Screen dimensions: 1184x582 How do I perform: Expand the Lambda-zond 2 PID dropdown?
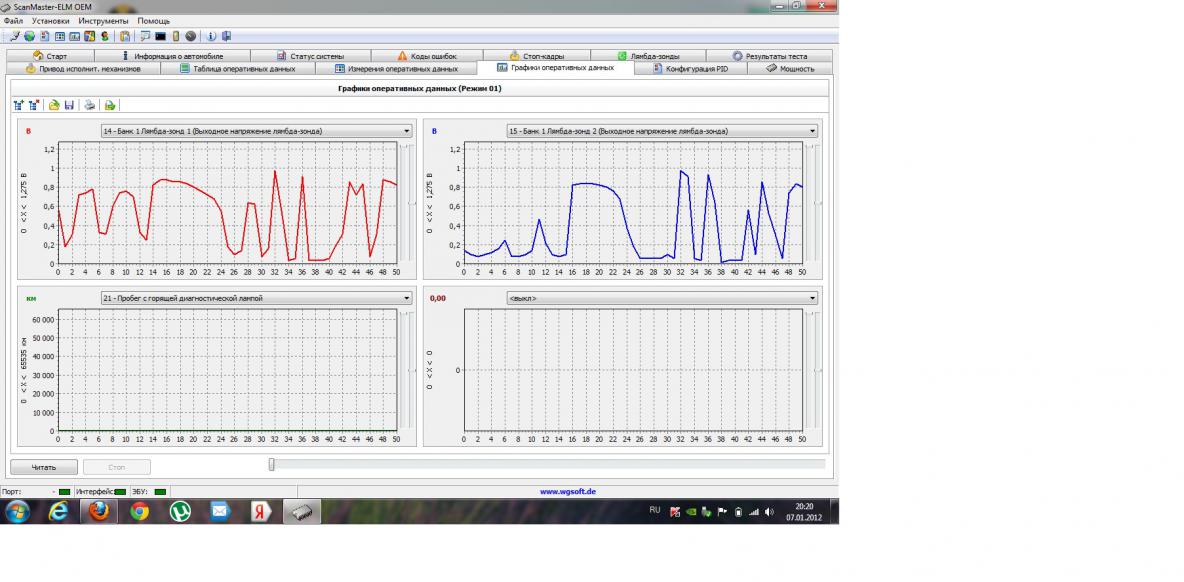(x=812, y=131)
